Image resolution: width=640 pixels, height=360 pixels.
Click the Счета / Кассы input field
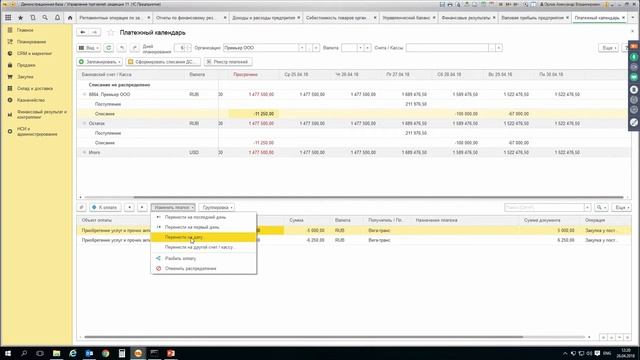tap(447, 48)
